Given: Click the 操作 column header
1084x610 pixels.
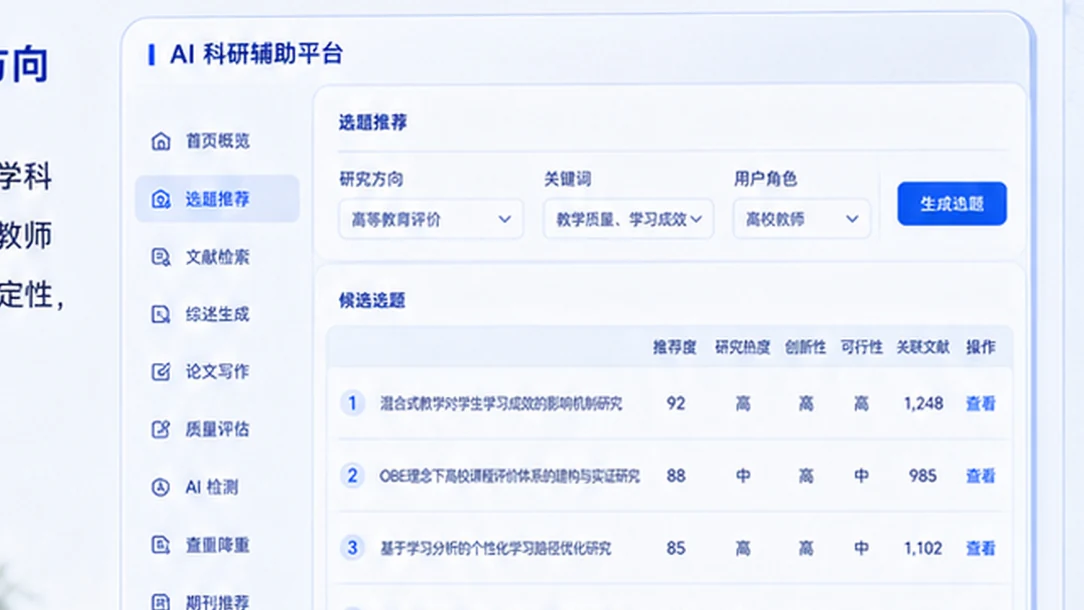Looking at the screenshot, I should click(980, 347).
